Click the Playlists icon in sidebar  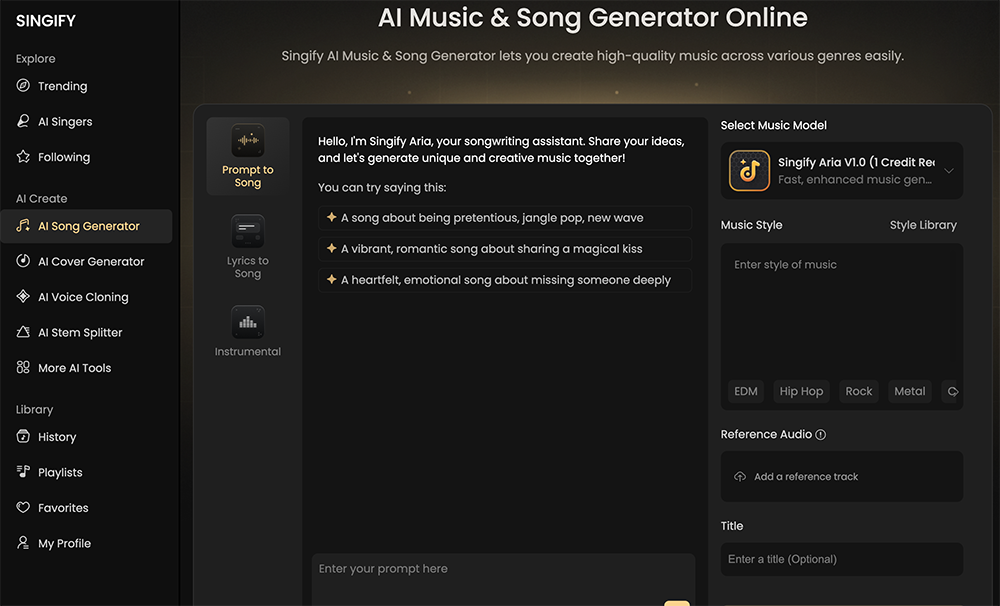click(x=23, y=472)
